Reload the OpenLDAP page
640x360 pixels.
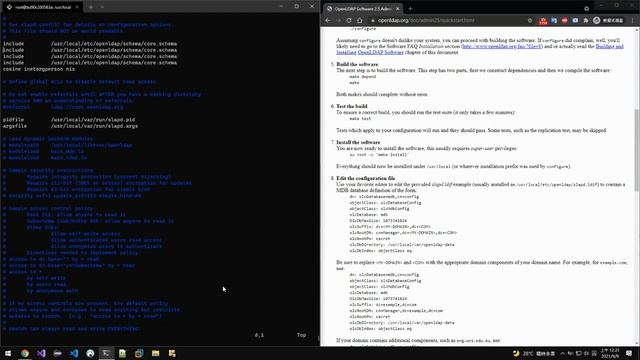[349, 20]
